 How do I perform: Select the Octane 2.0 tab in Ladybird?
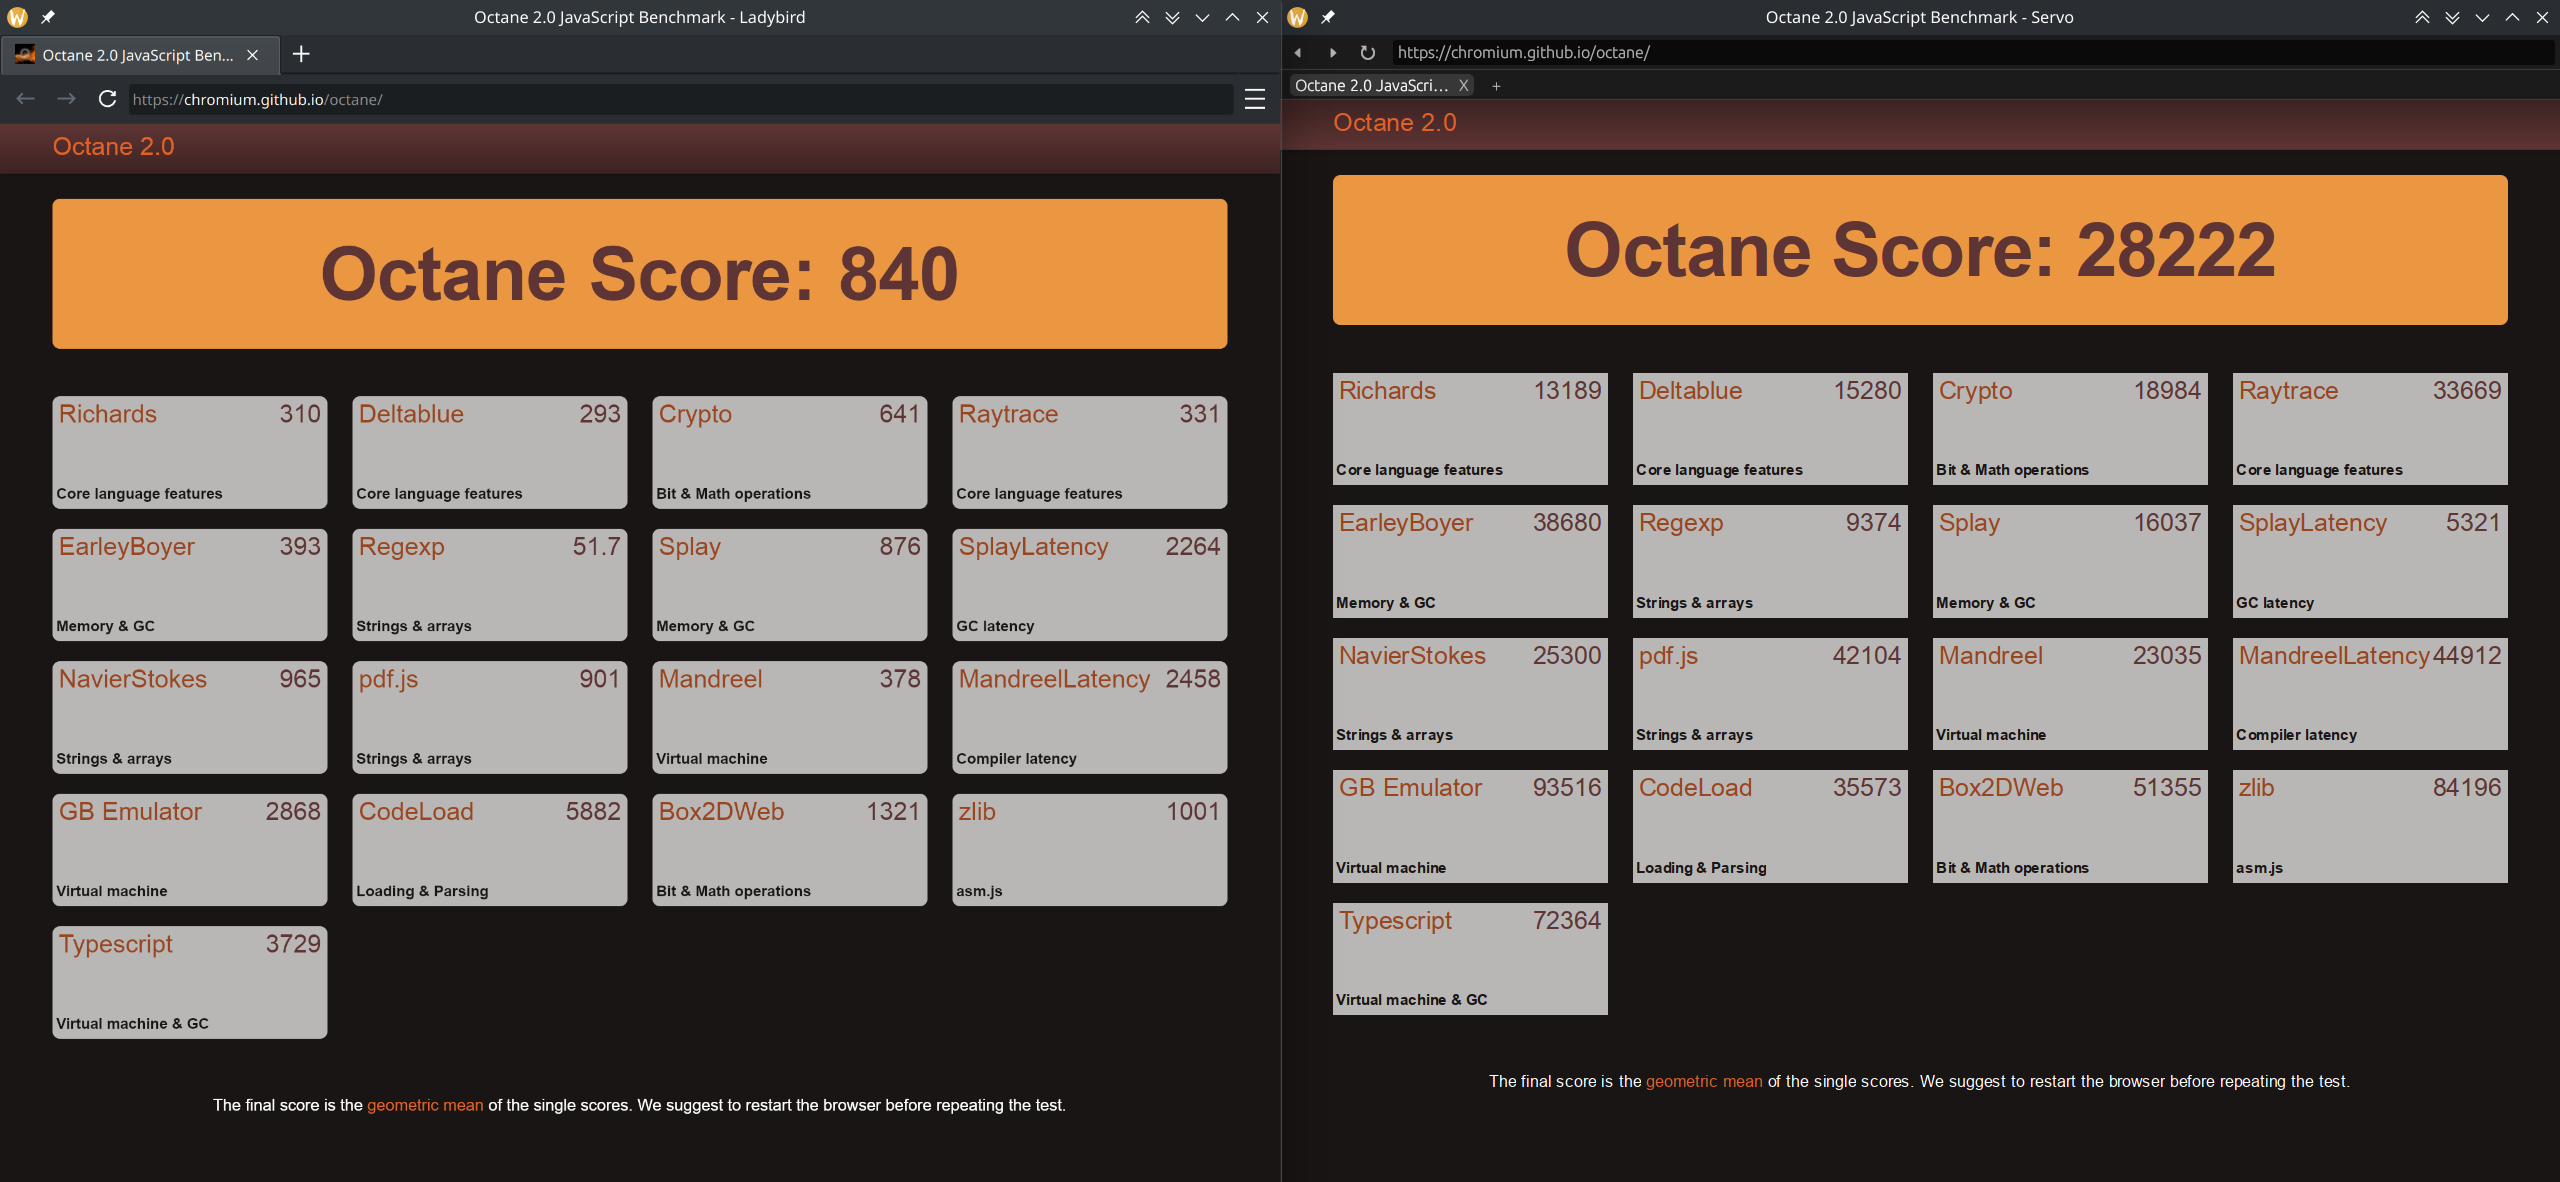(x=139, y=55)
